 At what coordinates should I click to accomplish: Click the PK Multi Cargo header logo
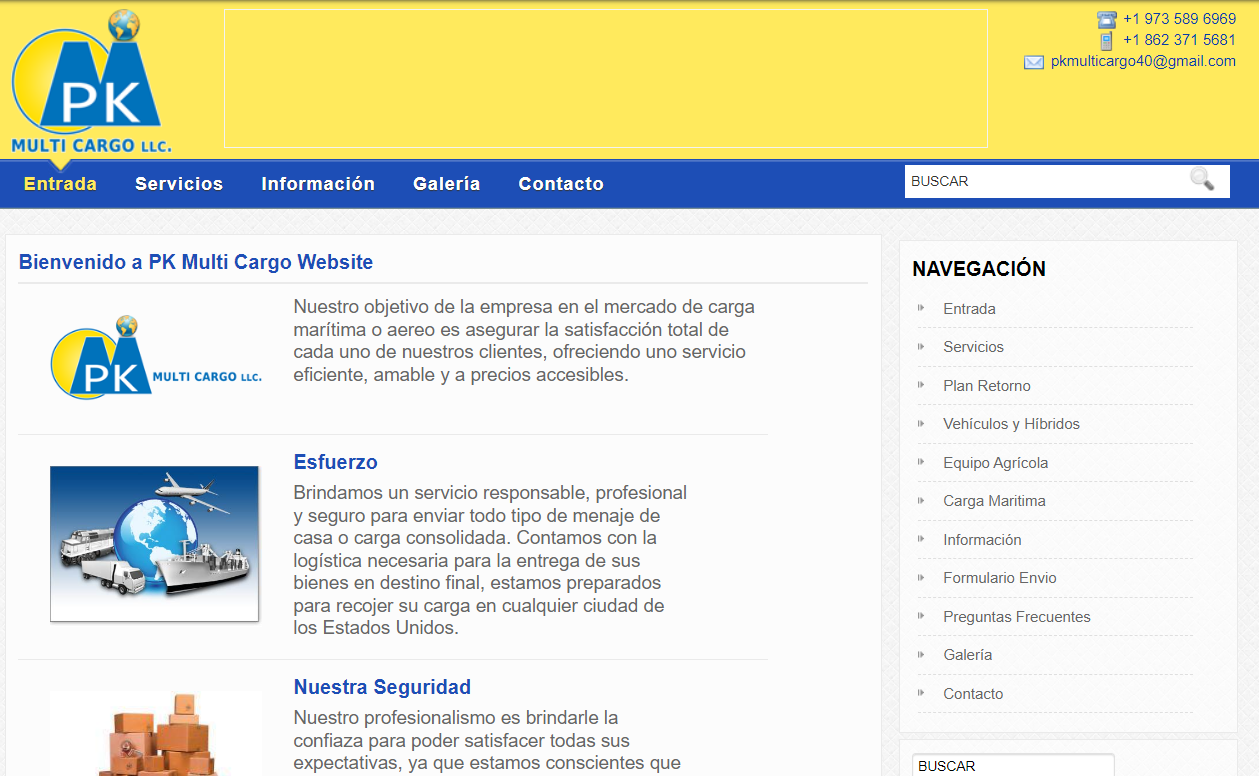tap(91, 85)
